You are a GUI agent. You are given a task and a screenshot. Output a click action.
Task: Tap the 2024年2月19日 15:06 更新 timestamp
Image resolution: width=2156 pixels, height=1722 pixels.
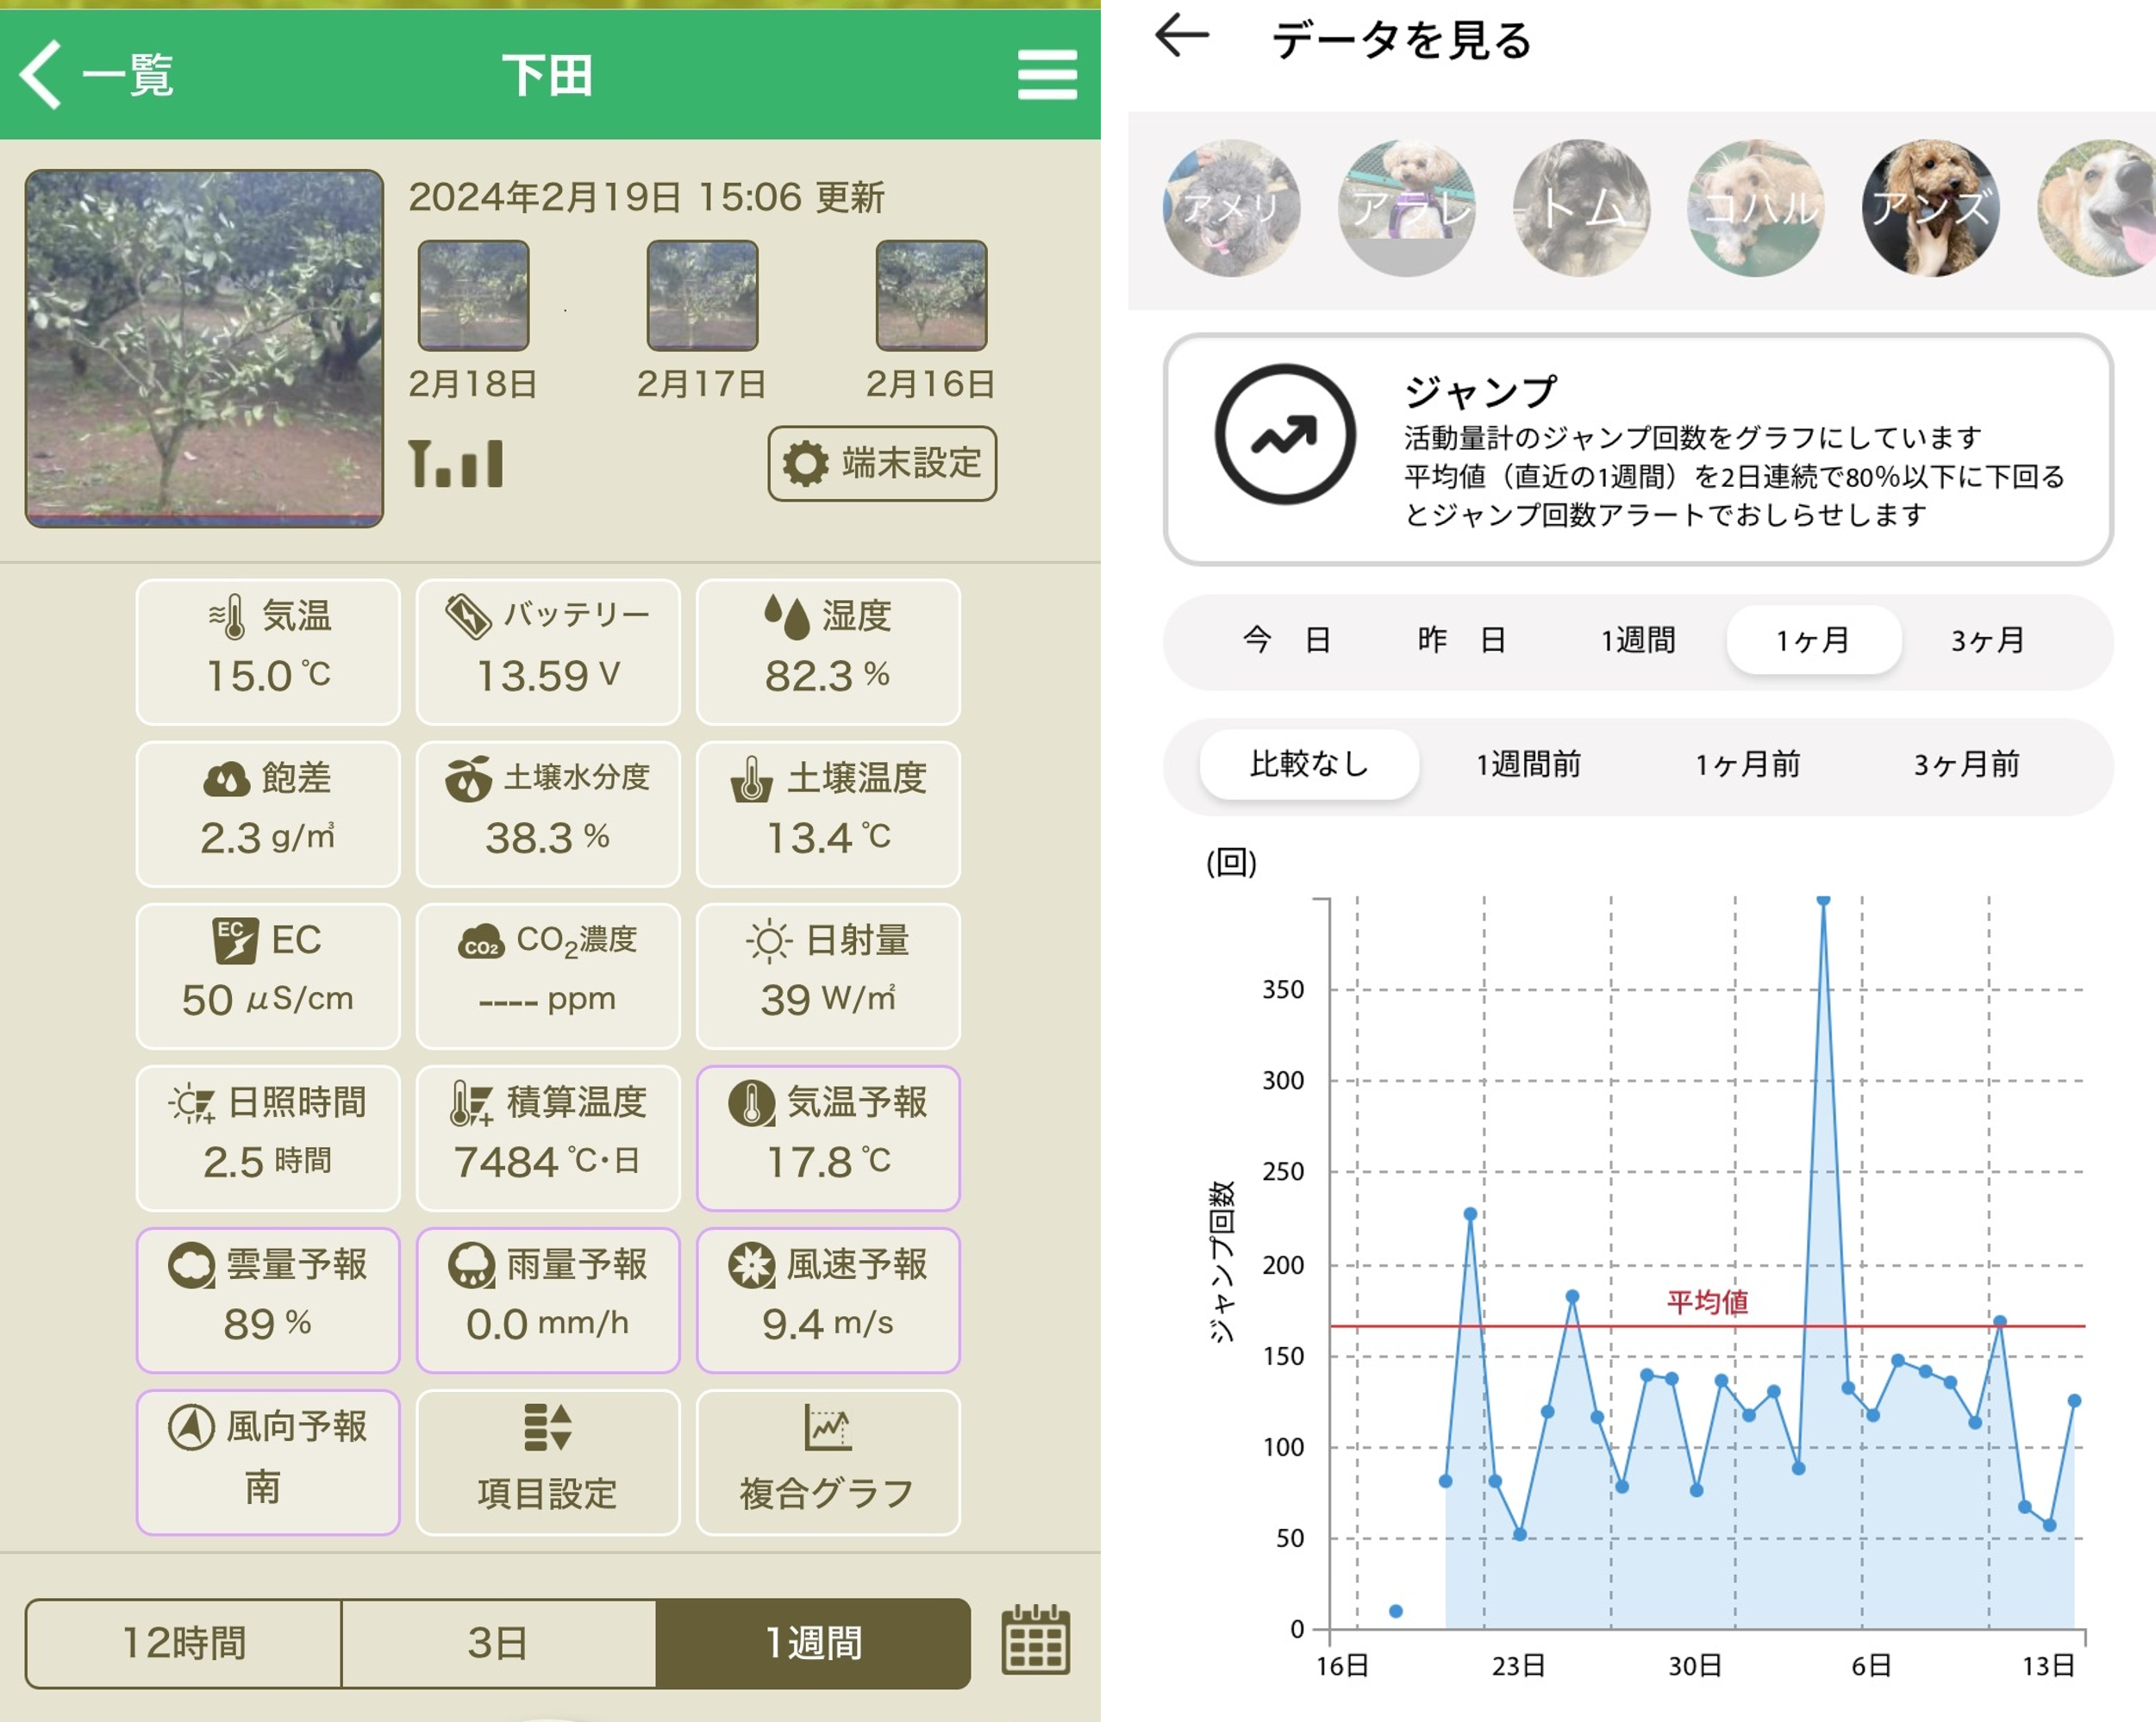click(646, 197)
